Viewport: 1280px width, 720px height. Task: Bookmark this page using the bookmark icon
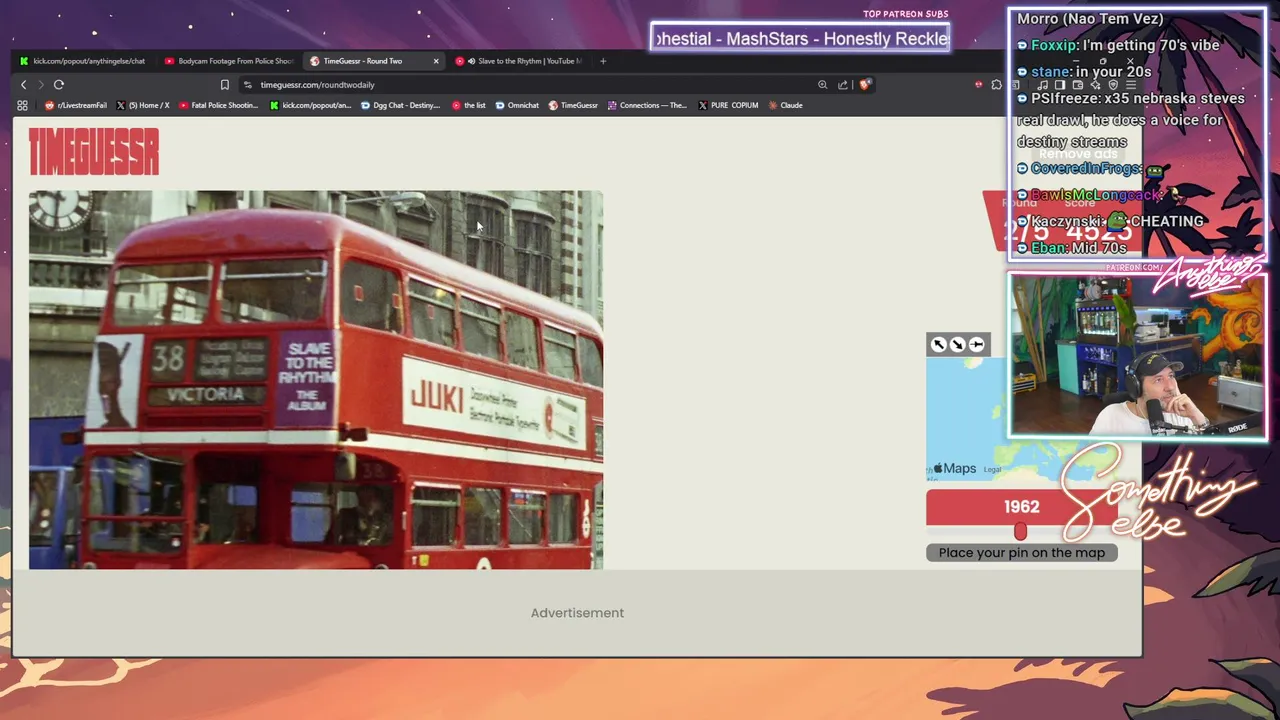pyautogui.click(x=225, y=85)
